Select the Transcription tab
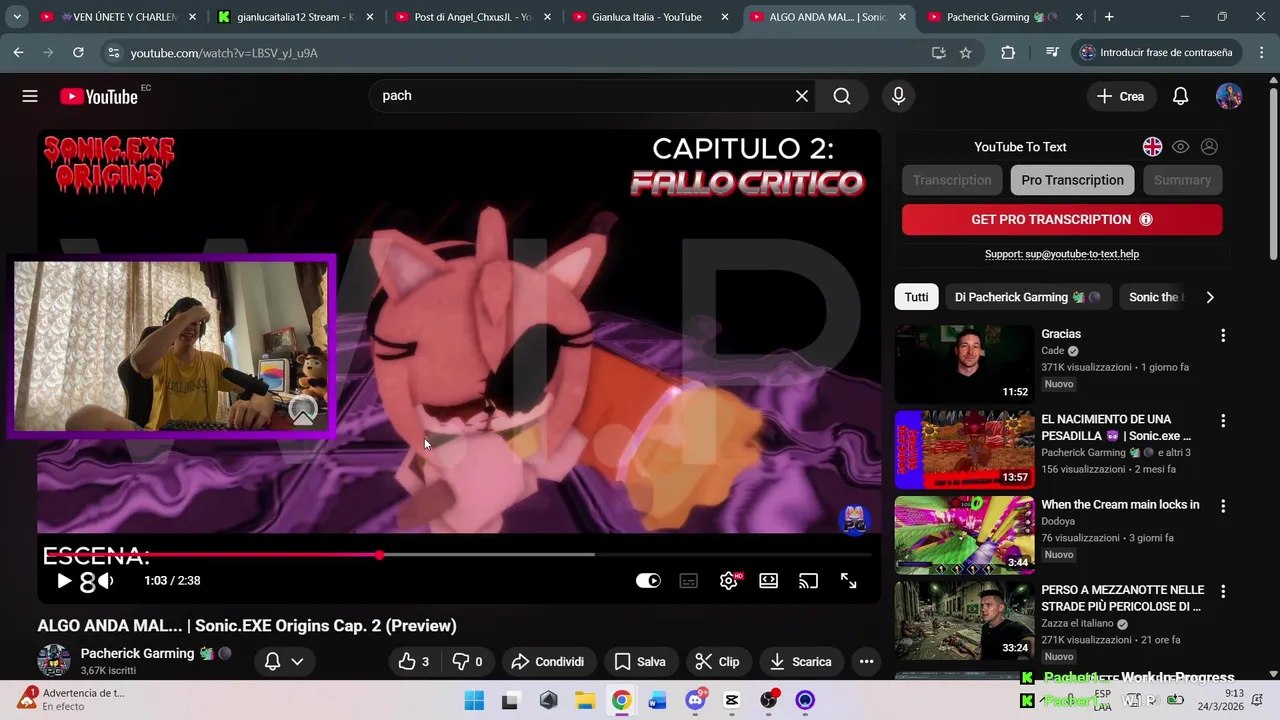Viewport: 1280px width, 720px height. (x=952, y=180)
